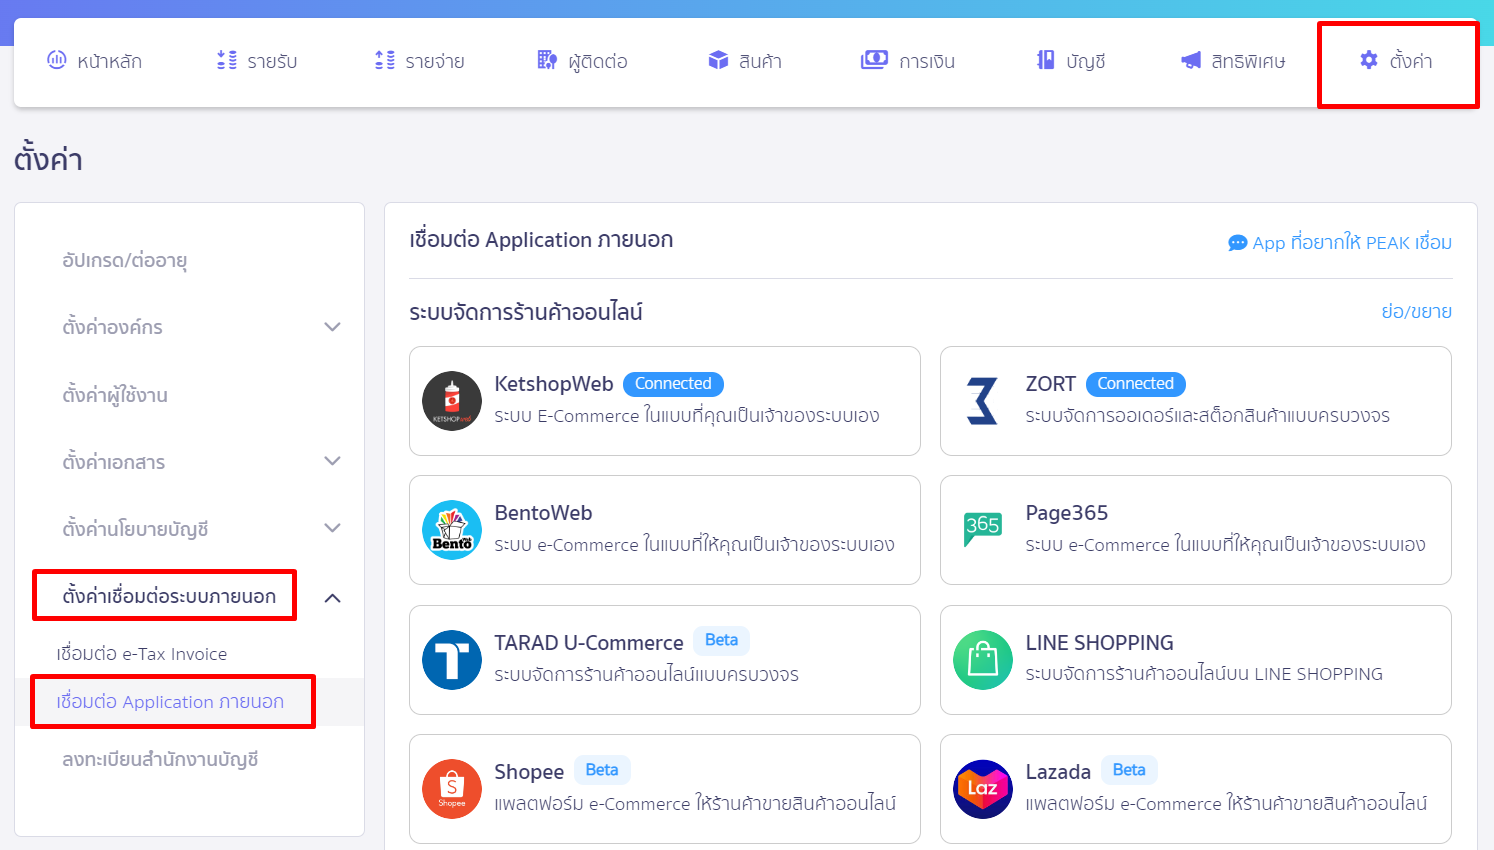Click the settings gear icon
The image size is (1494, 850).
(1369, 60)
